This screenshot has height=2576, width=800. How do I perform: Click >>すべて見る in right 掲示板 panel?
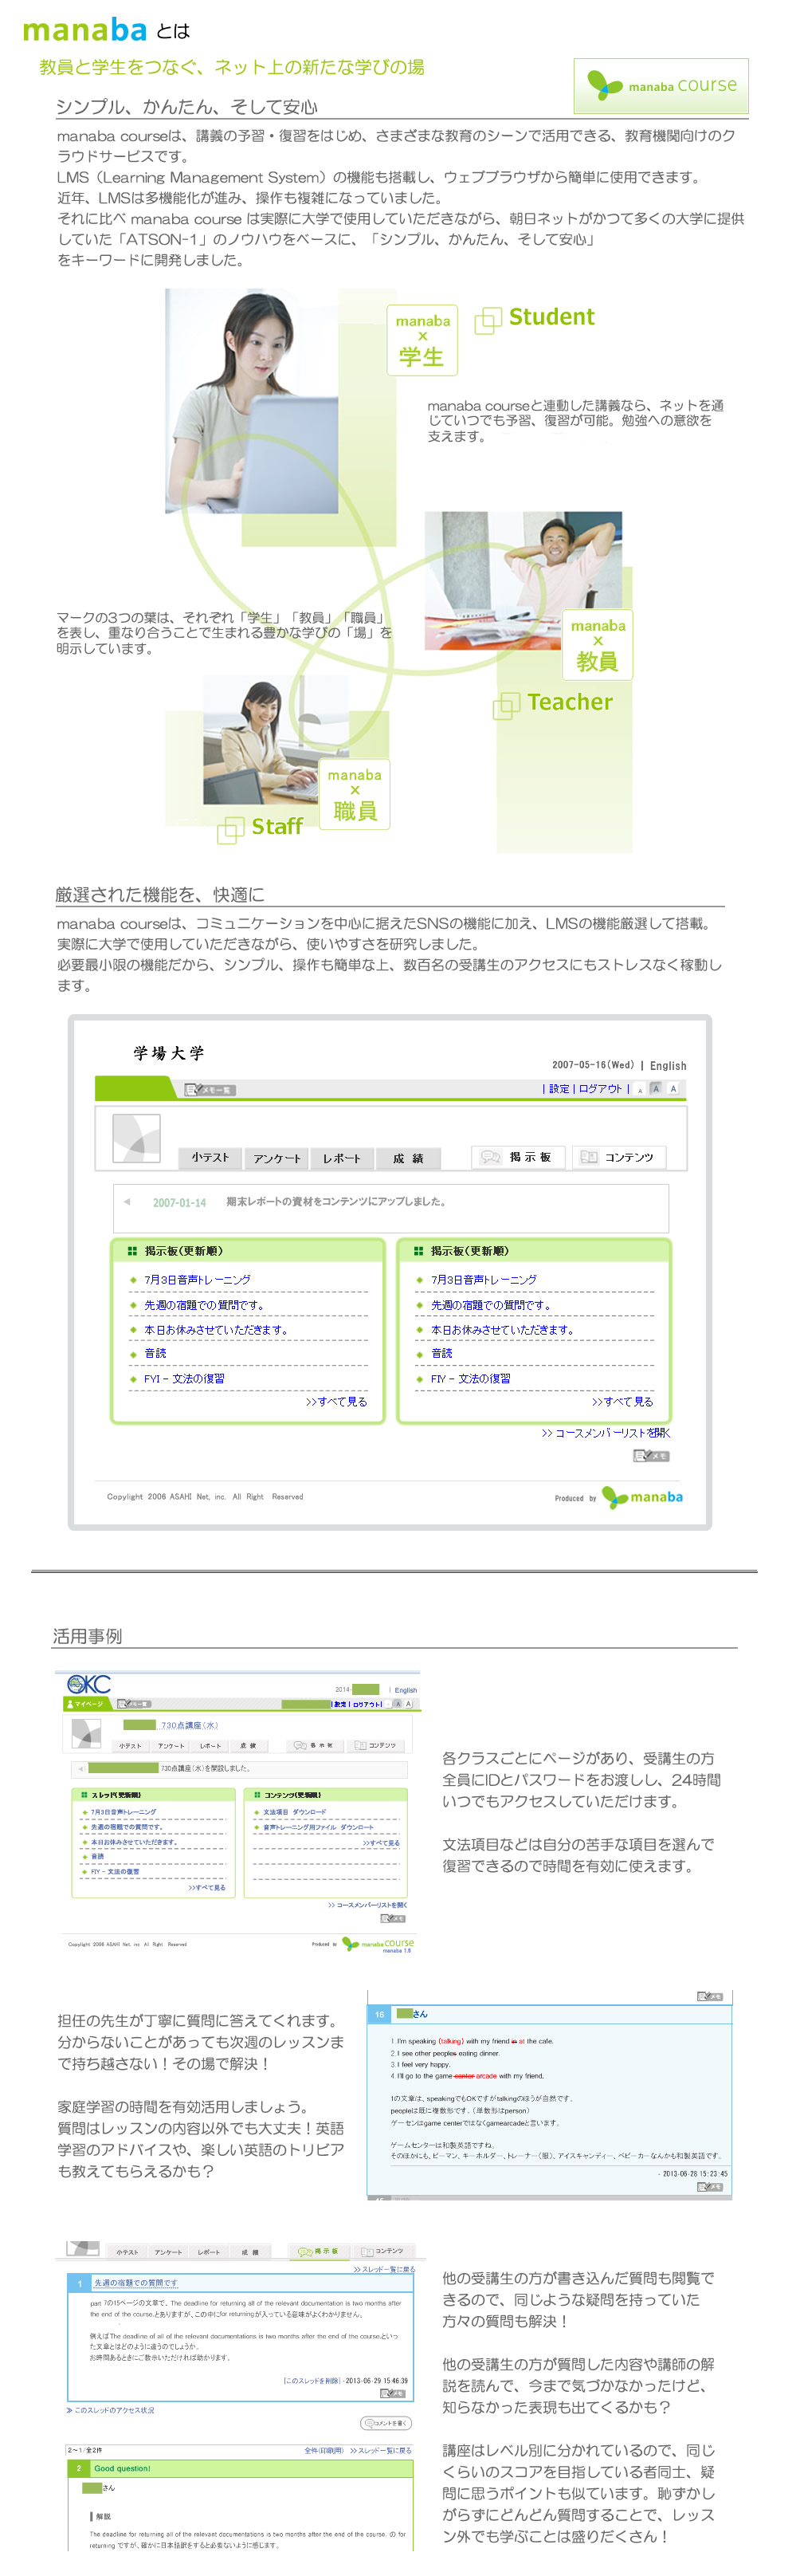pos(622,1402)
